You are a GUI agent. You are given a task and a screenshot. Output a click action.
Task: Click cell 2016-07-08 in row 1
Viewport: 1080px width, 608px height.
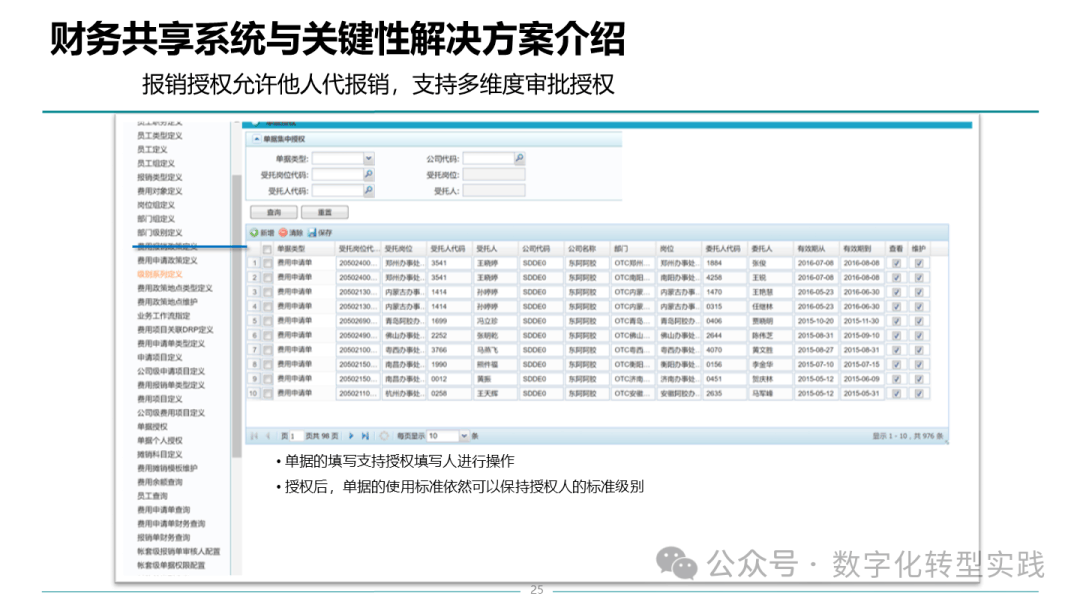click(x=816, y=263)
